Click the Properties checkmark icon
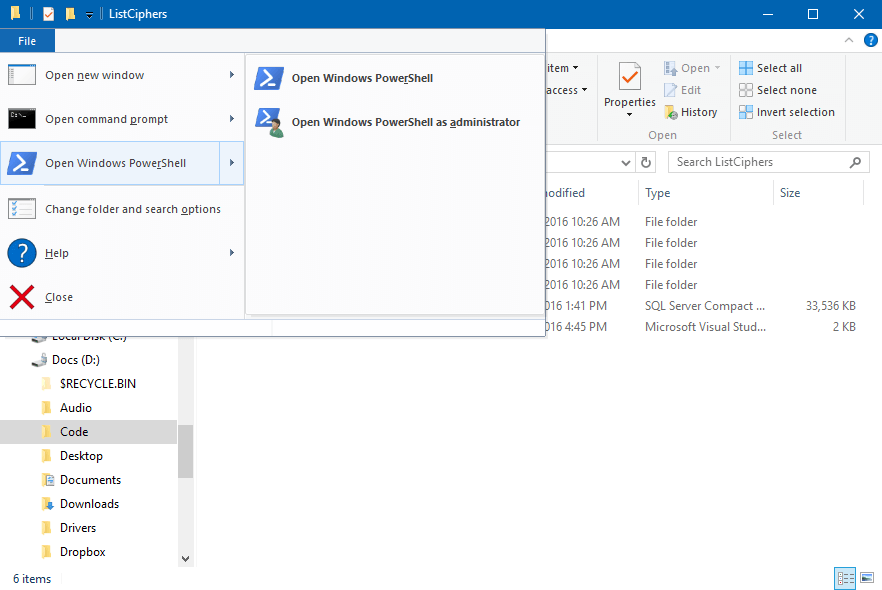The height and width of the screenshot is (590, 882). [629, 77]
